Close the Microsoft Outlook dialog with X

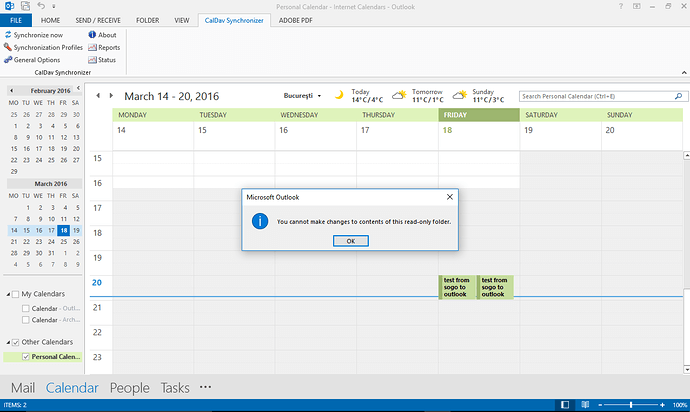pos(450,197)
